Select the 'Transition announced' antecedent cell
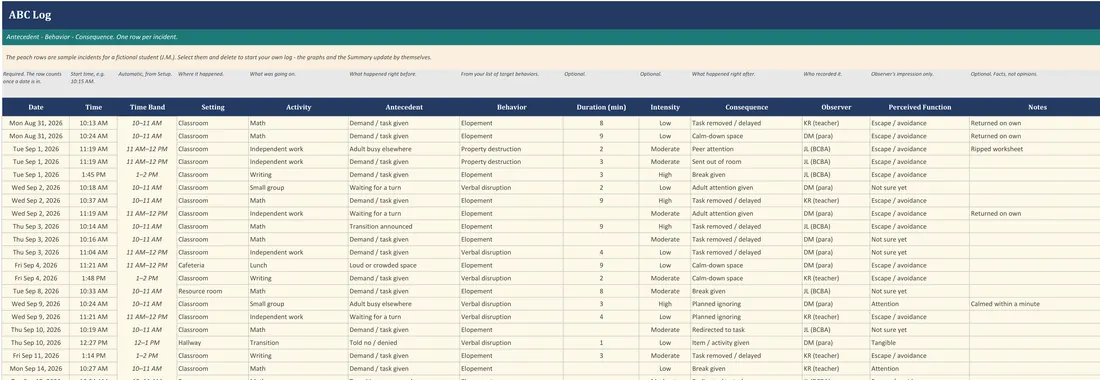1100x380 pixels. pos(403,226)
